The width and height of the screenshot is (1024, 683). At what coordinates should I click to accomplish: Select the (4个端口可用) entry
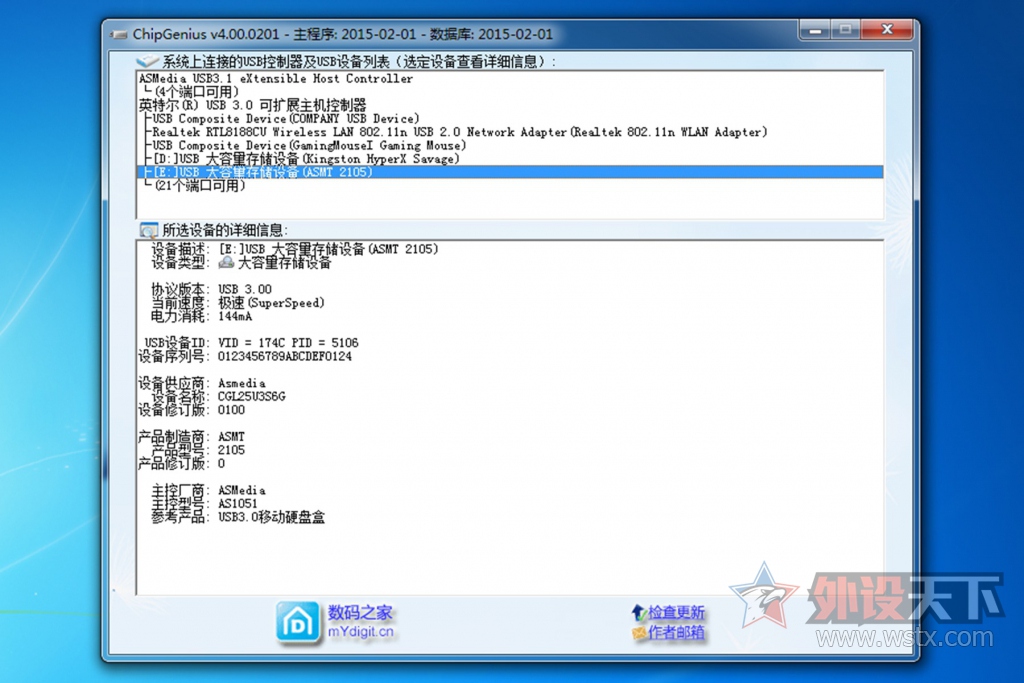tap(197, 92)
